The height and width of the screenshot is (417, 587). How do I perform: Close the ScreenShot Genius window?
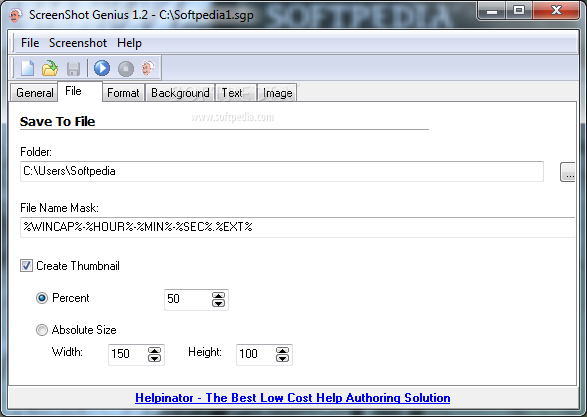(x=556, y=10)
